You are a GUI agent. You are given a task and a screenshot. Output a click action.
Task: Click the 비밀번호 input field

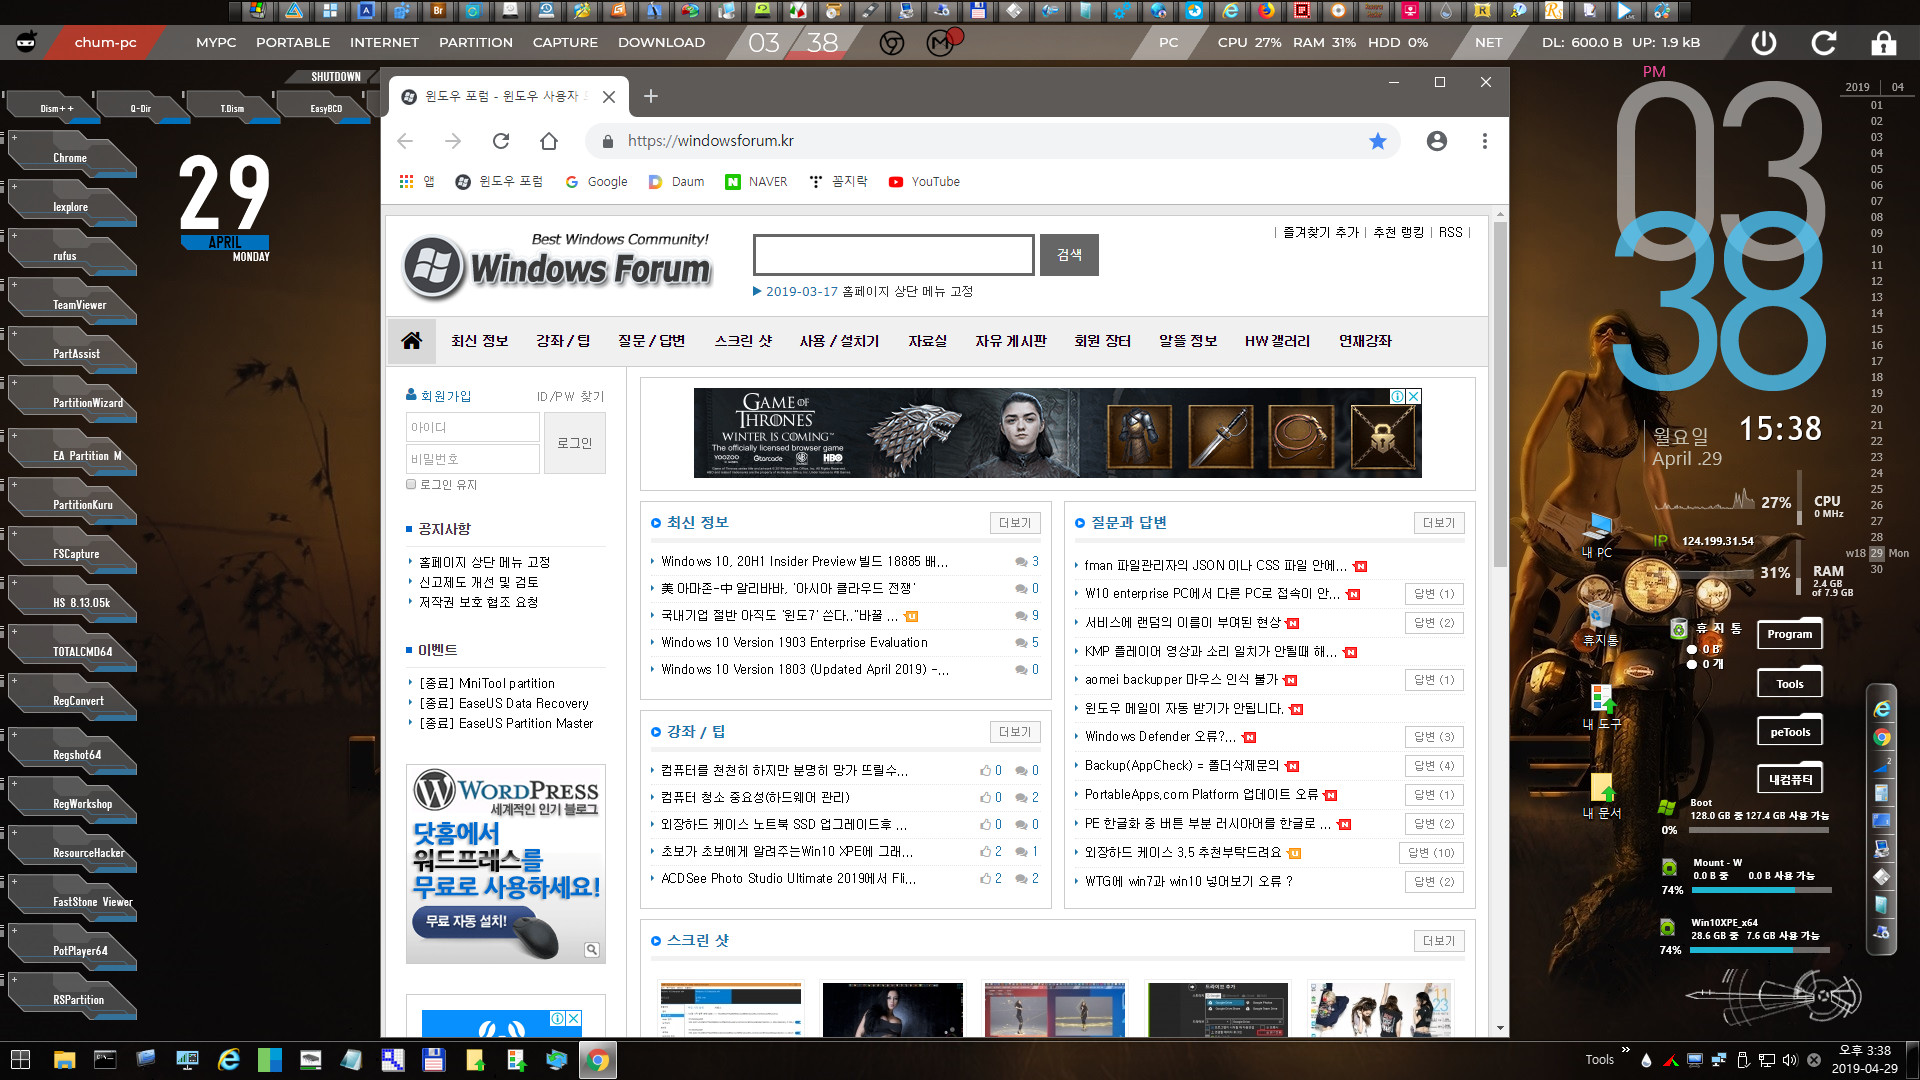click(x=473, y=459)
